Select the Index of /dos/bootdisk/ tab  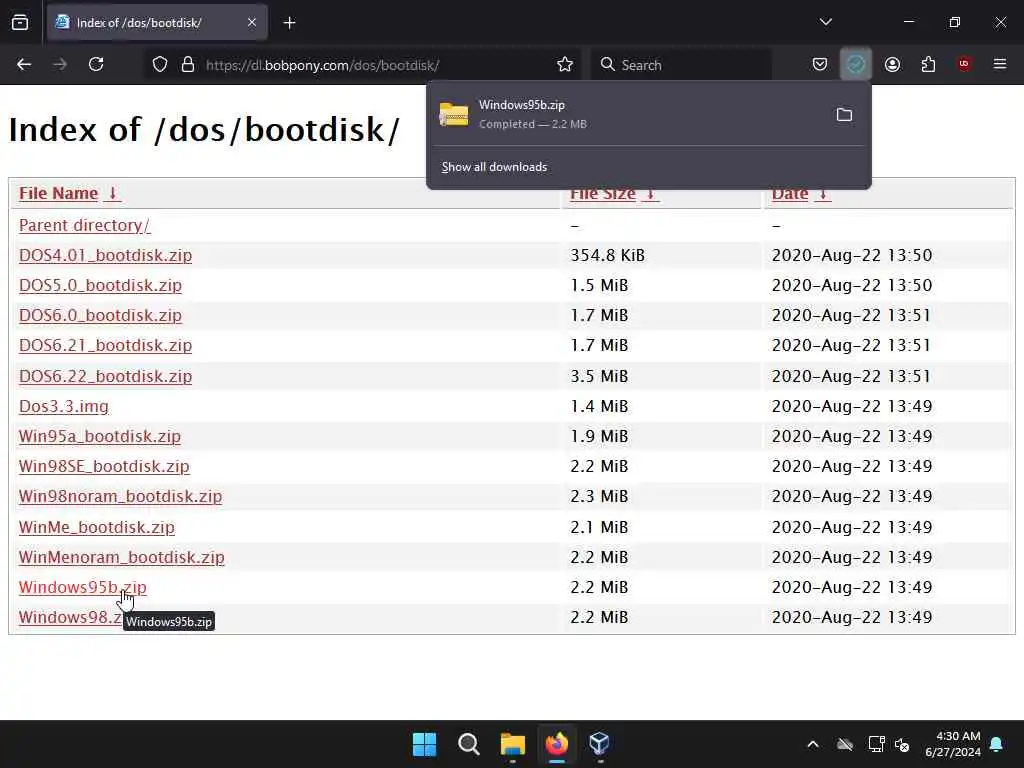pyautogui.click(x=157, y=23)
